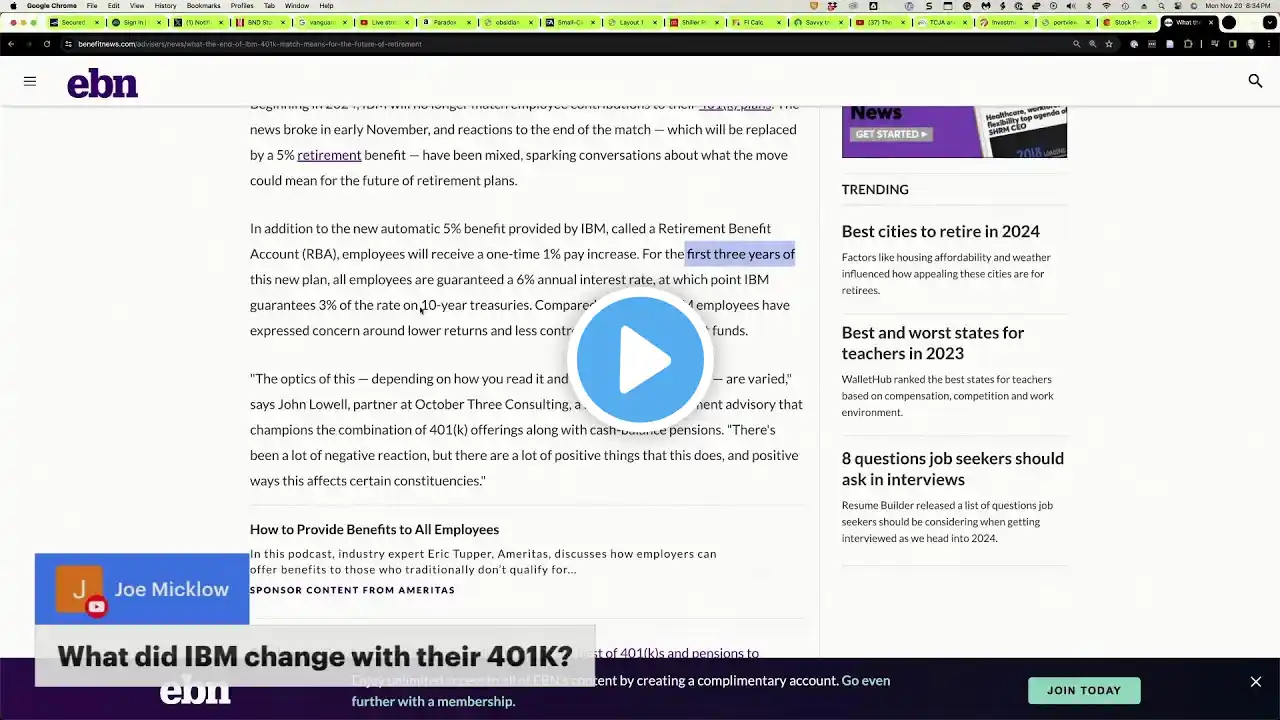Image resolution: width=1280 pixels, height=720 pixels.
Task: Follow the 'retirement' hyperlink in article
Action: [x=329, y=155]
